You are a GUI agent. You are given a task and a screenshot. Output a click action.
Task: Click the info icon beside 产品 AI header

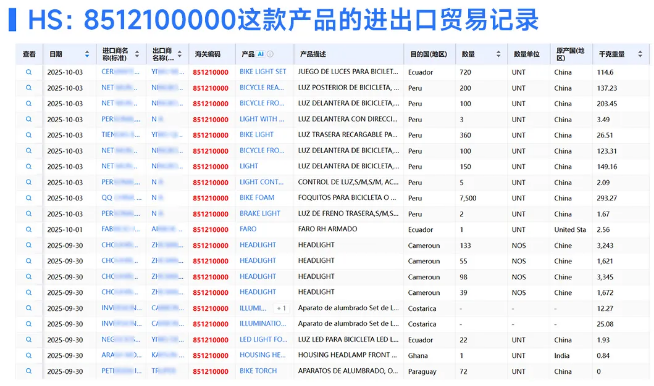click(x=270, y=54)
